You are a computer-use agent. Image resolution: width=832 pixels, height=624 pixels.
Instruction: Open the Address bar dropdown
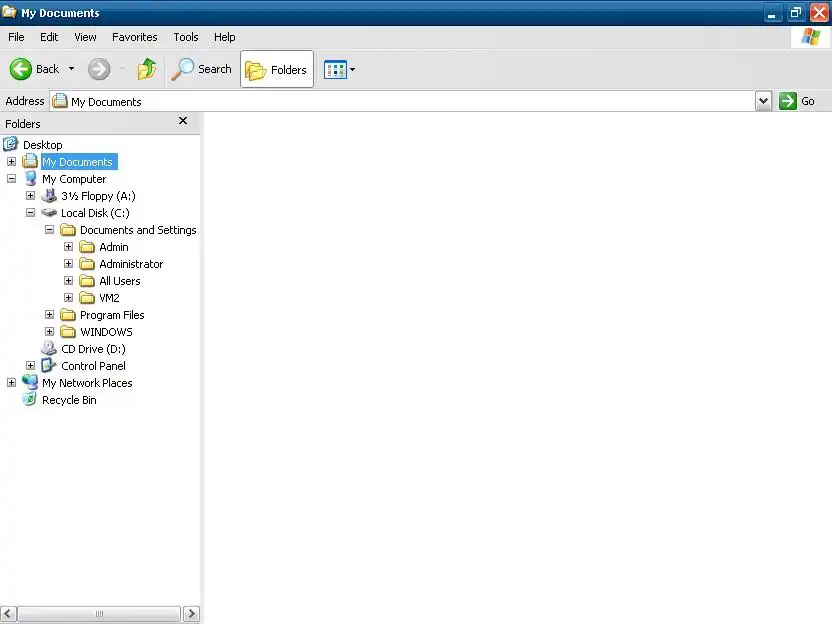pos(763,101)
